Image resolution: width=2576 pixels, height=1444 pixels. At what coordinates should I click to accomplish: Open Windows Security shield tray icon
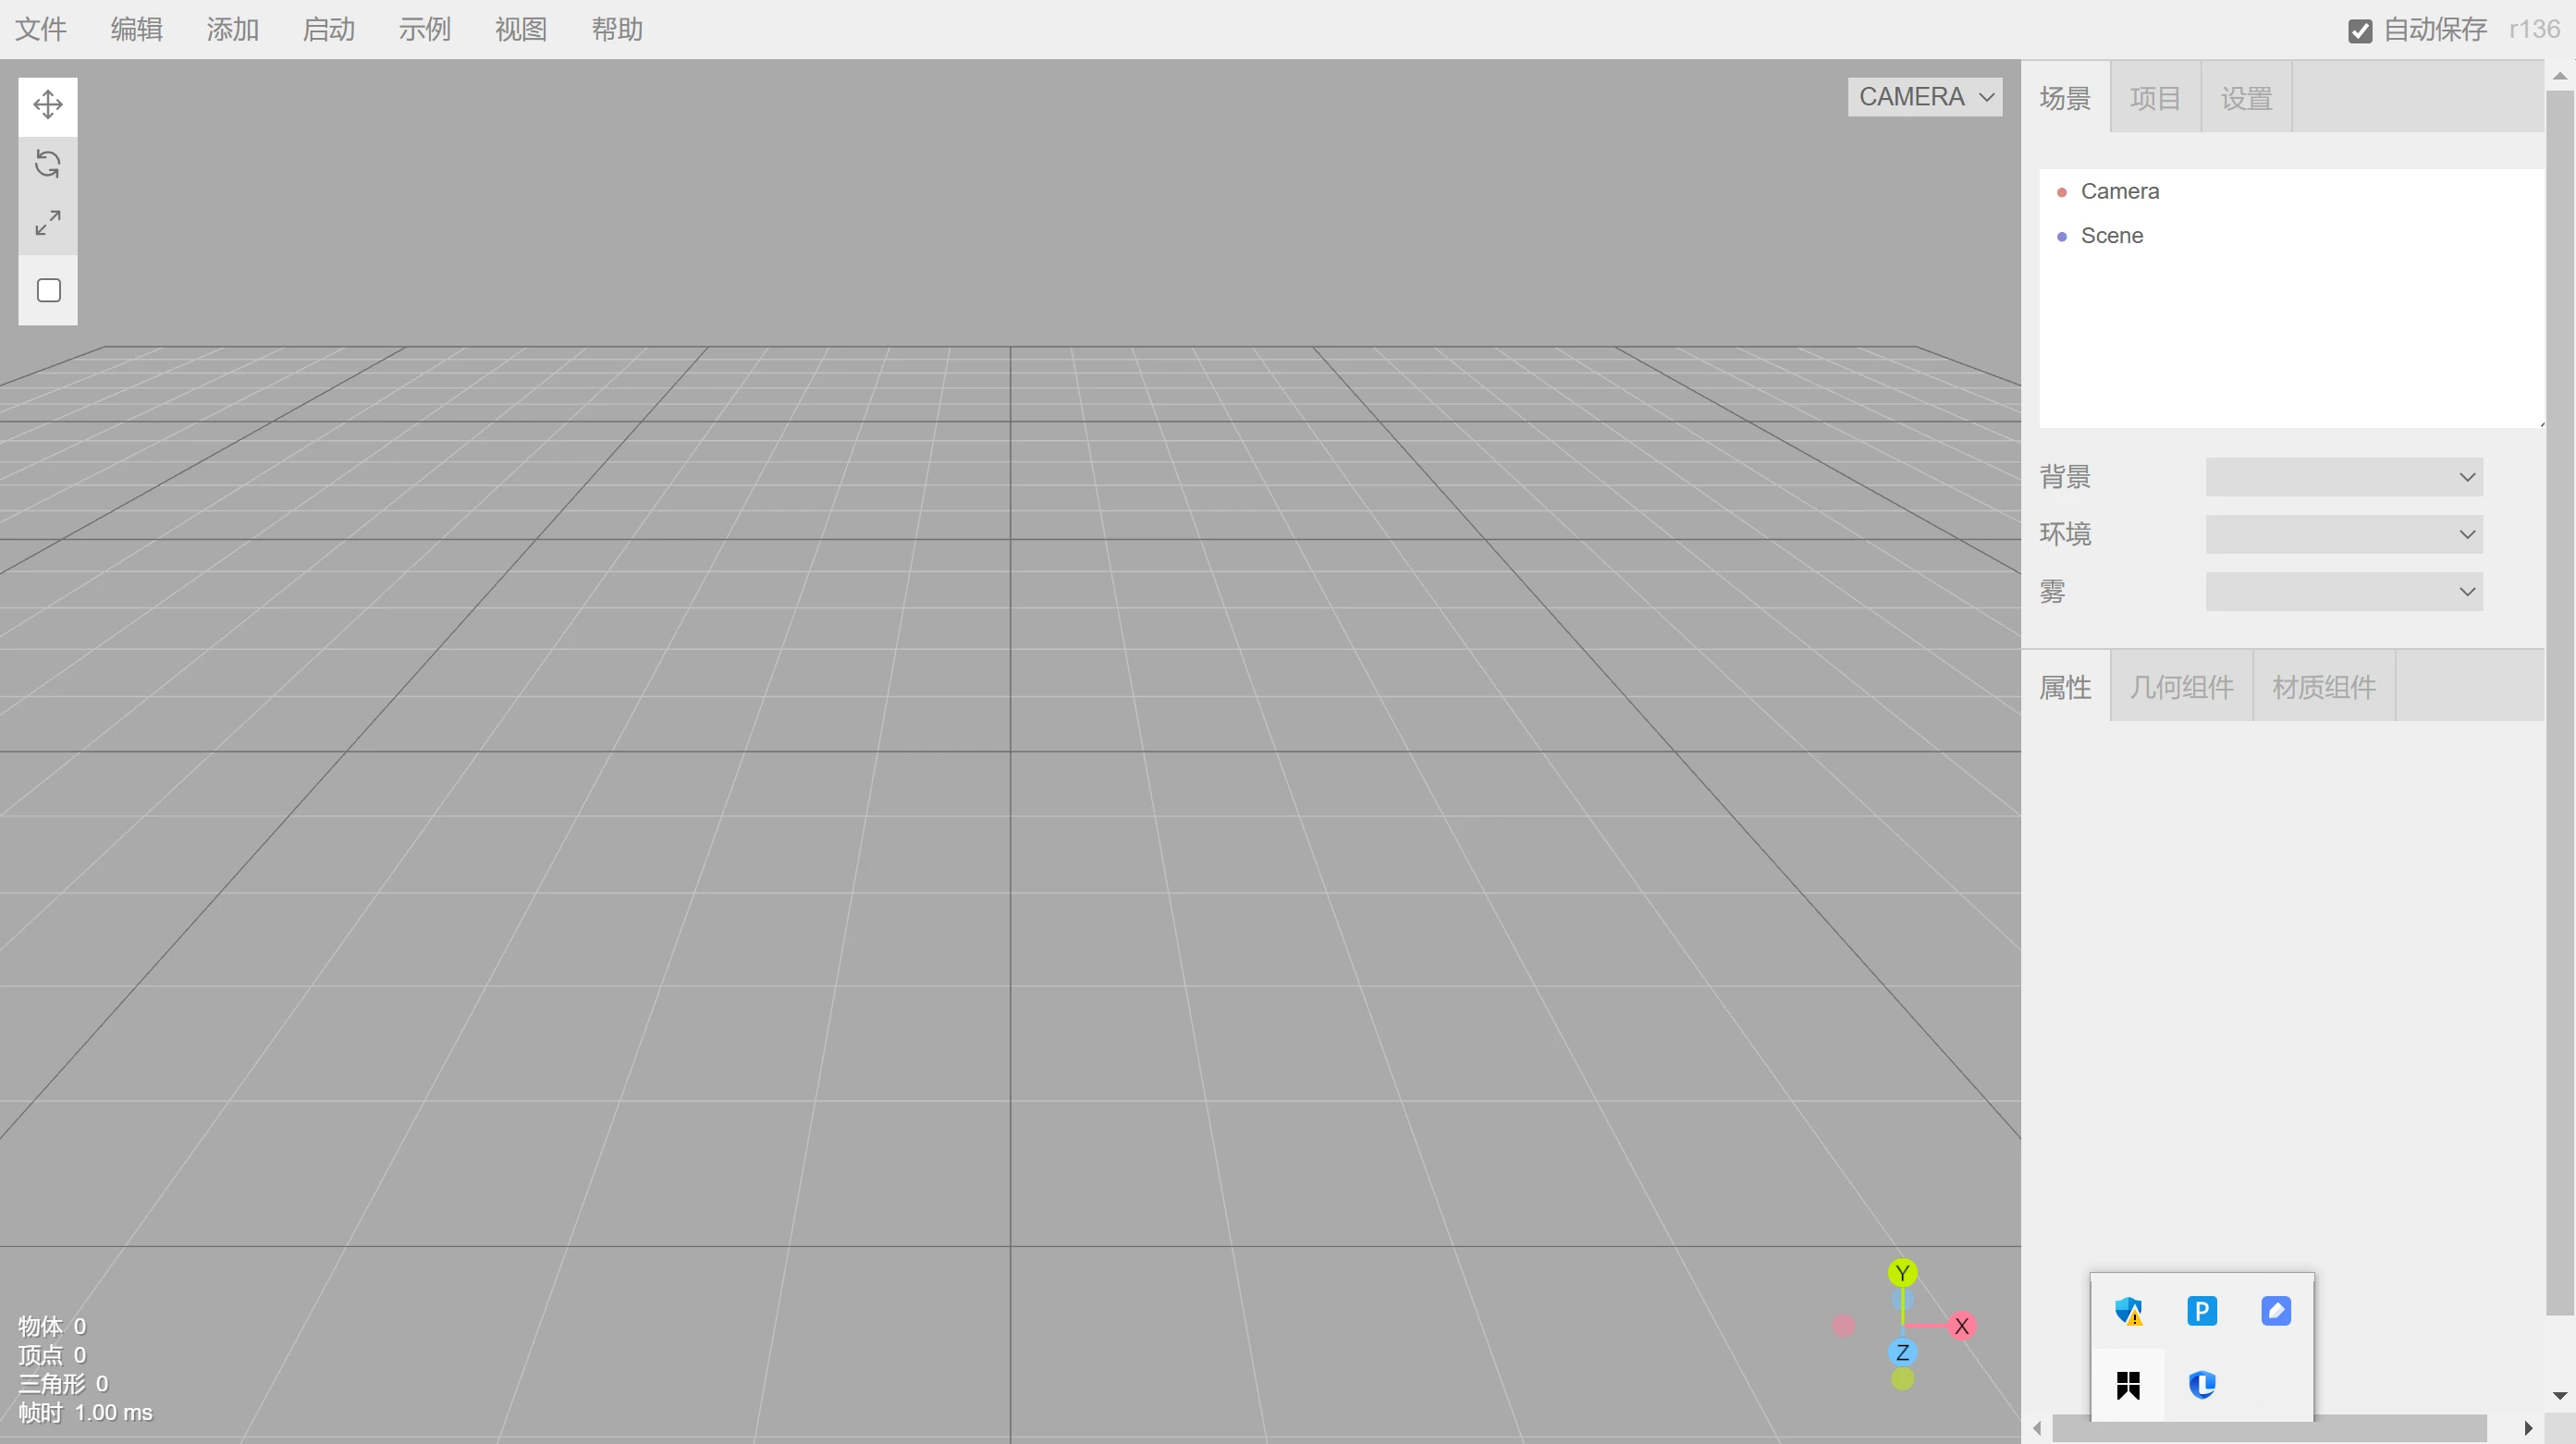pos(2128,1311)
